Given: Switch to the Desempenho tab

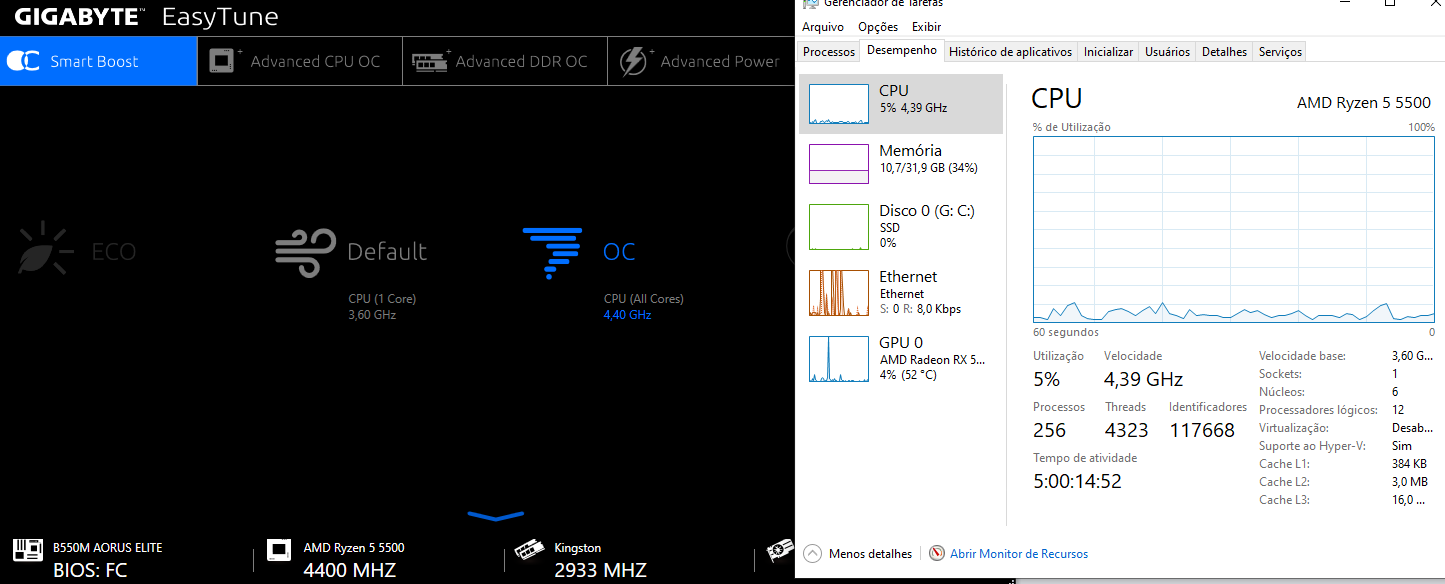Looking at the screenshot, I should coord(902,50).
